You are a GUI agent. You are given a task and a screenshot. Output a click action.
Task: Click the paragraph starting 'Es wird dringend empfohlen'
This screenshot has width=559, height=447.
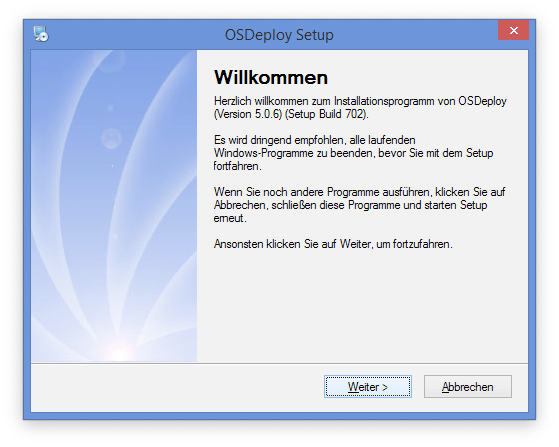[x=353, y=153]
